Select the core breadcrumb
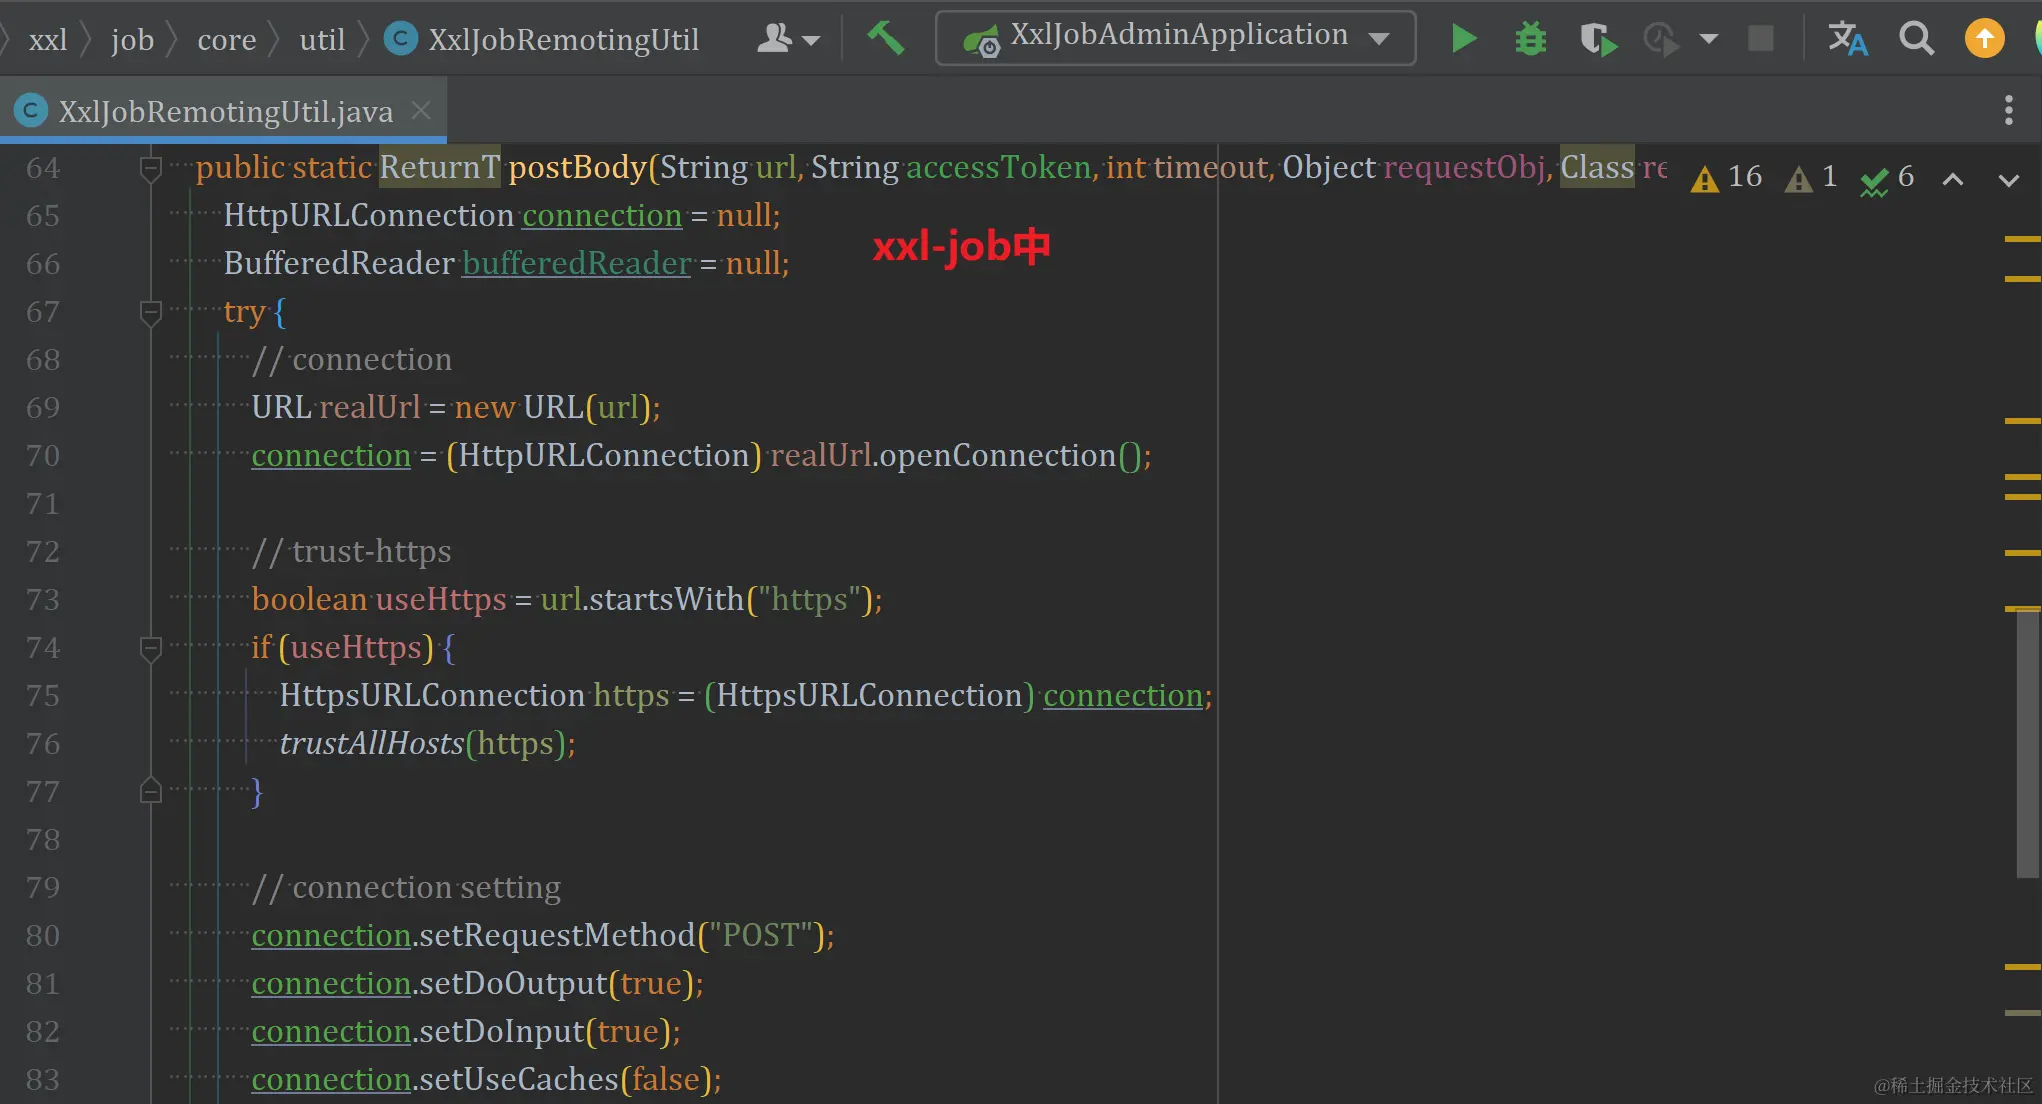Screen dimensions: 2042x1104 tap(227, 39)
